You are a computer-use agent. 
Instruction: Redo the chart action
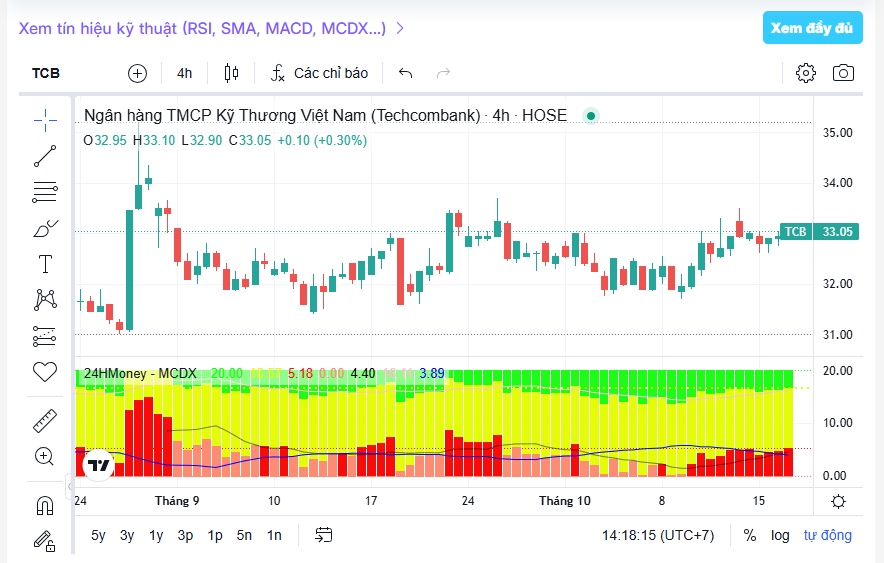[444, 73]
